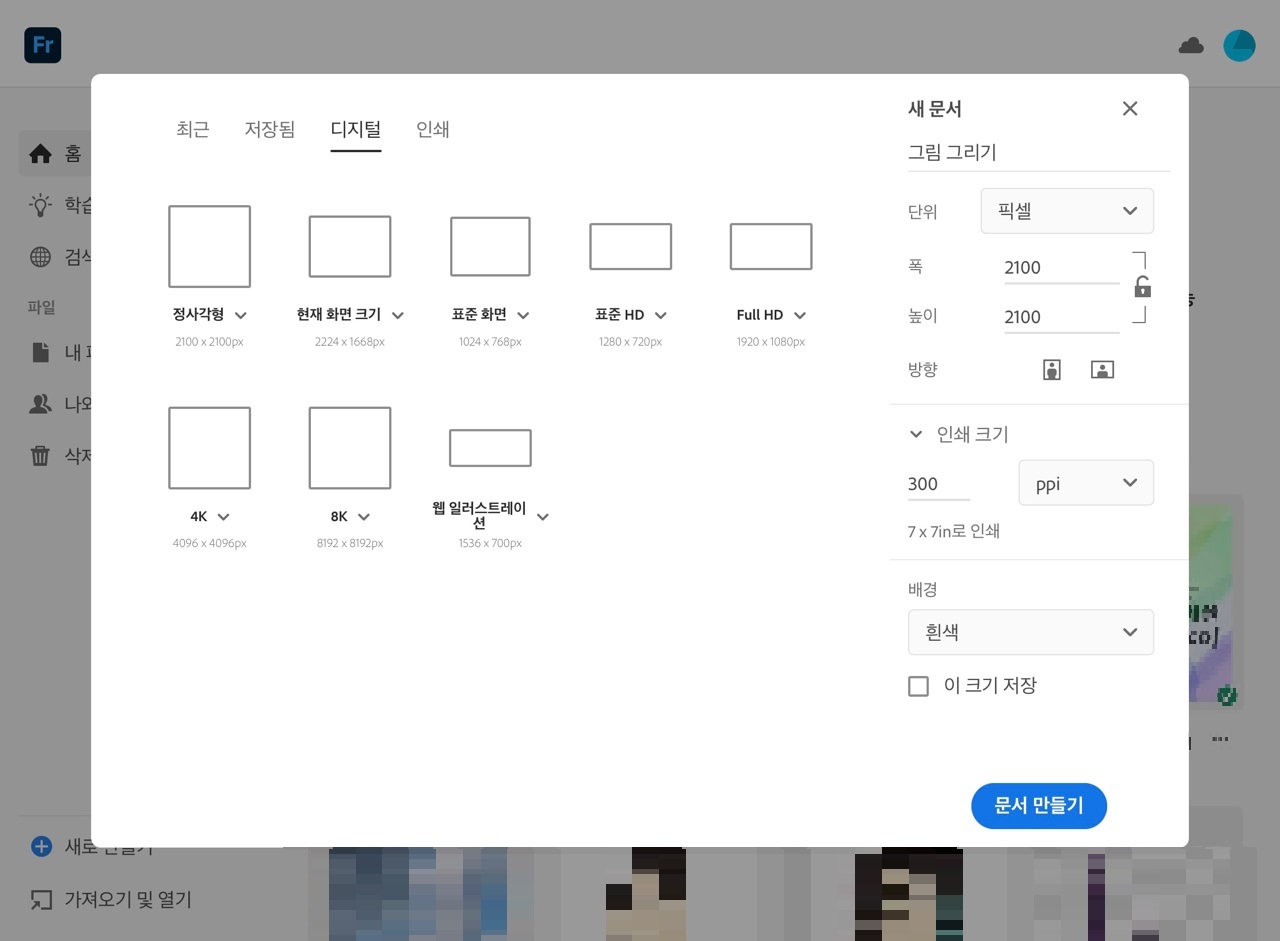
Task: Click the 문서 만들기 button
Action: (1039, 806)
